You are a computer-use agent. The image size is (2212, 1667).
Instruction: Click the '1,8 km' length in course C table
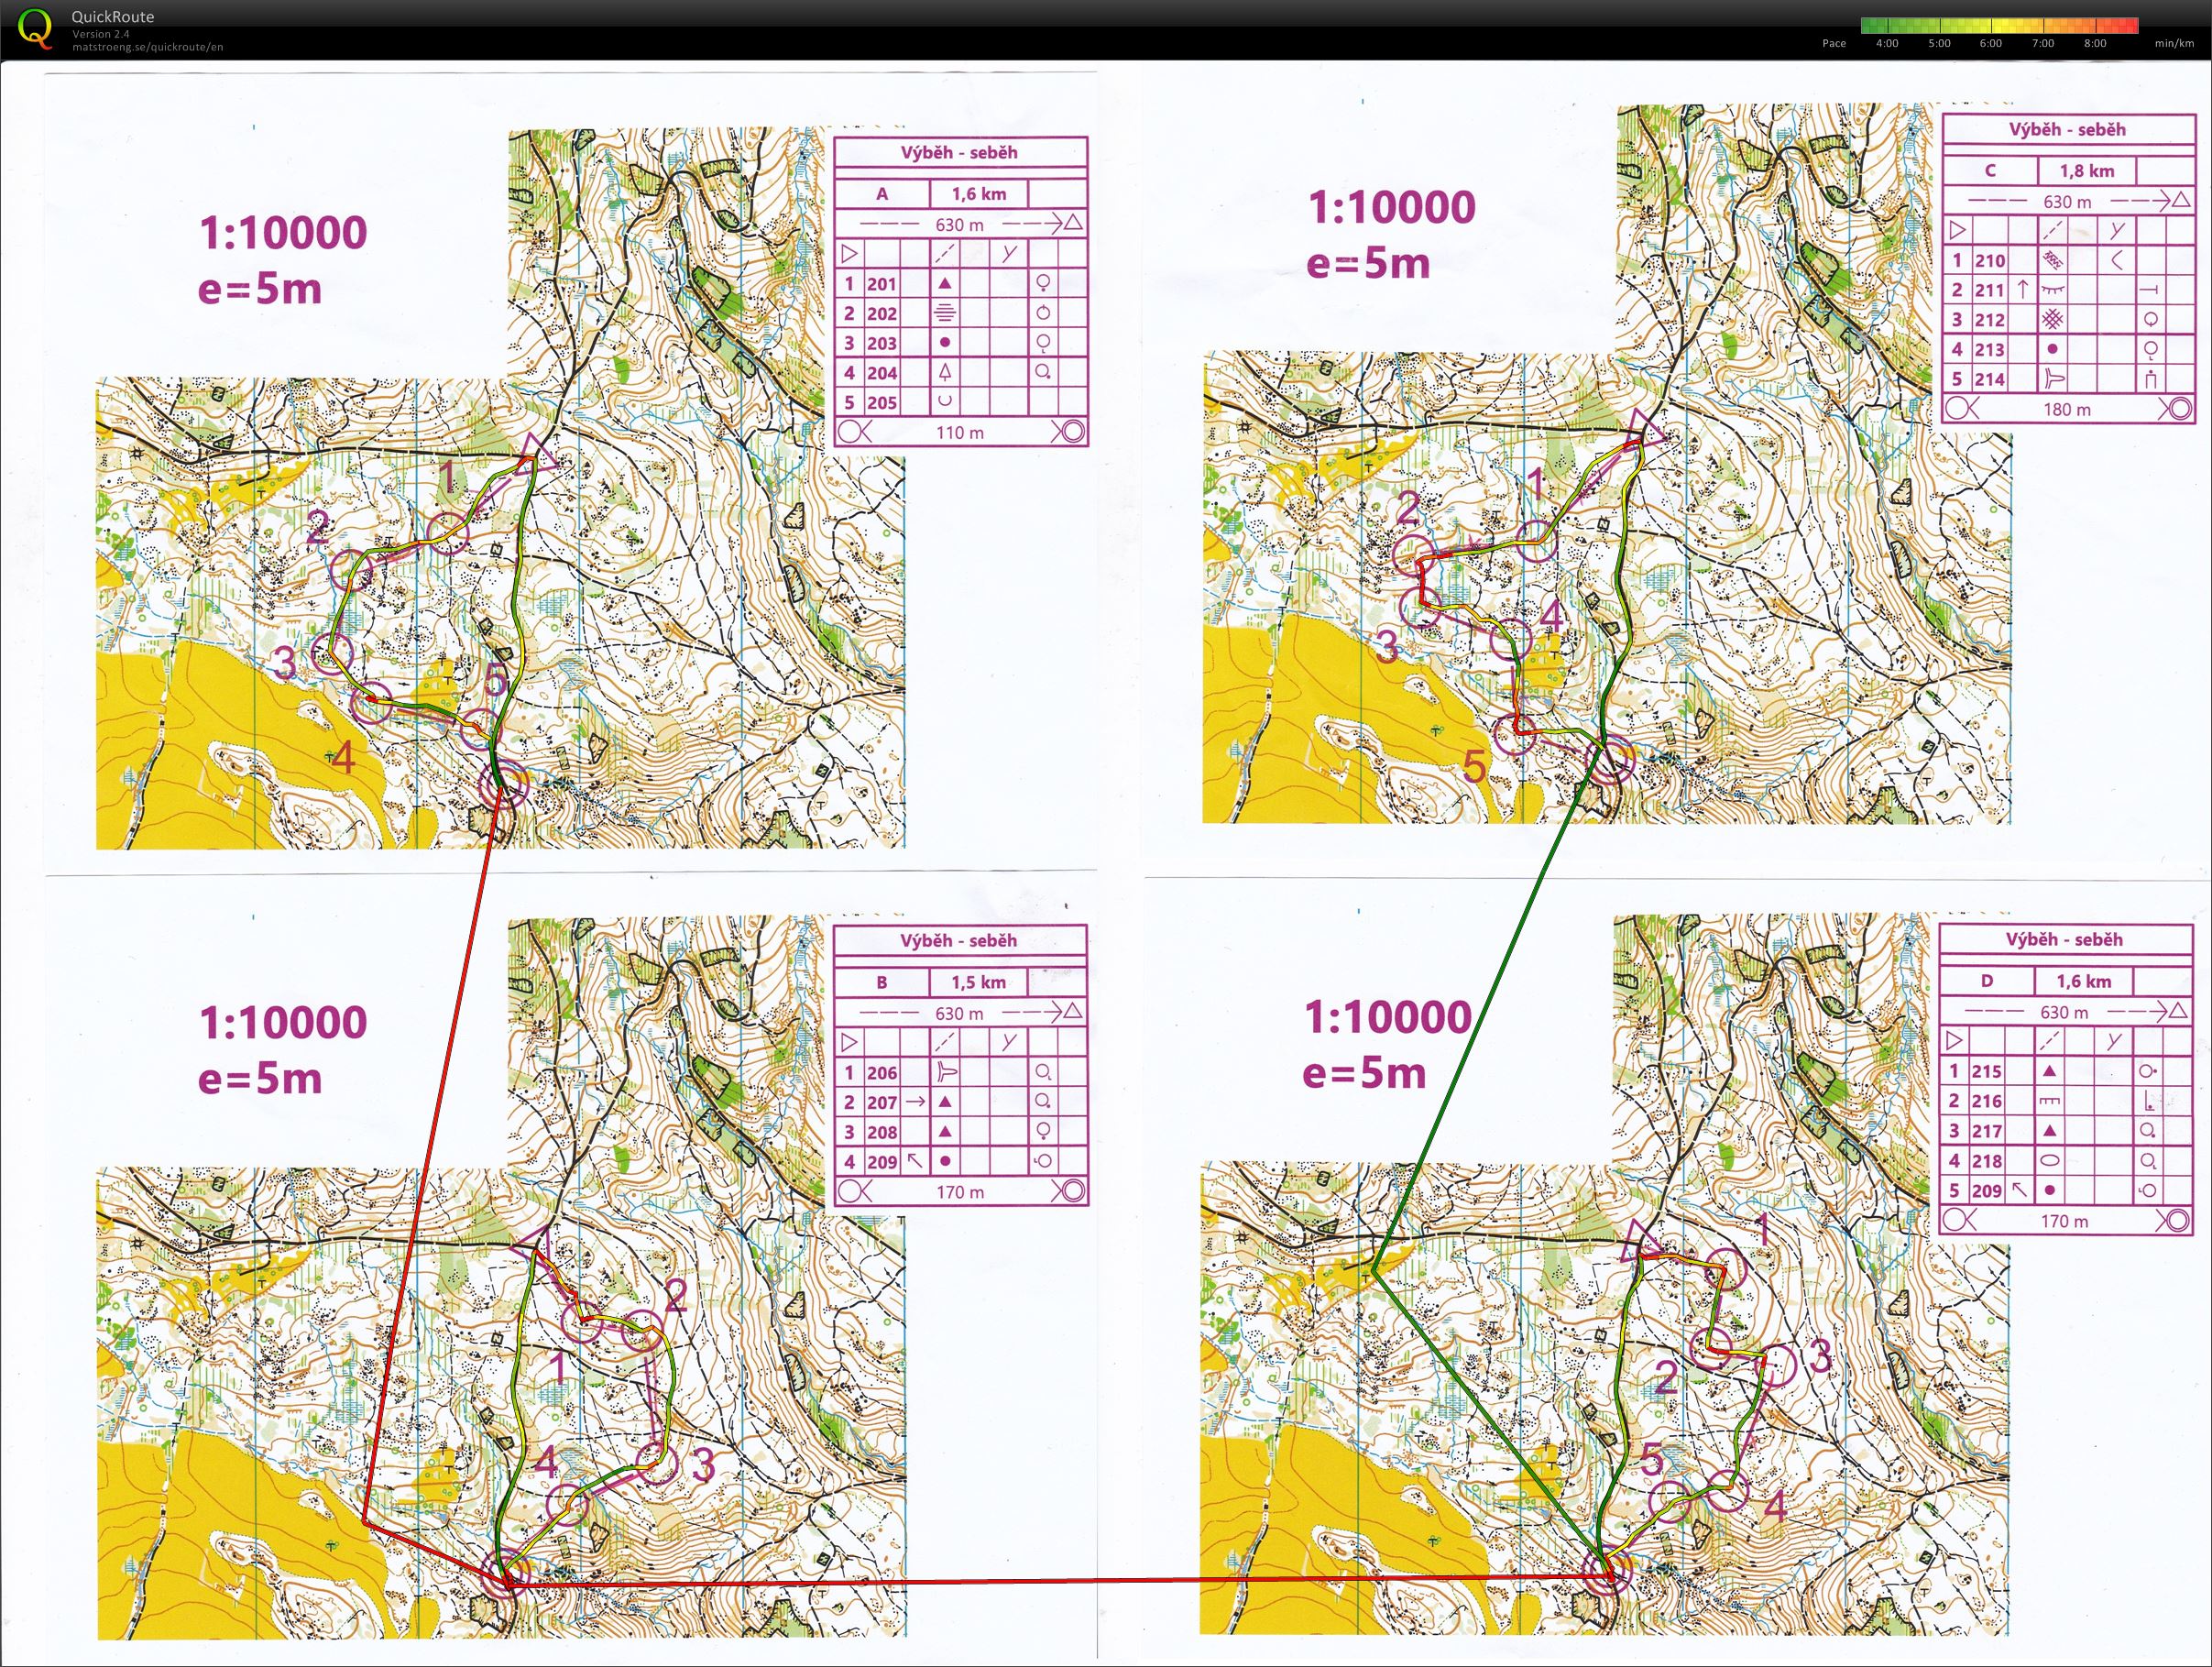coord(2087,171)
